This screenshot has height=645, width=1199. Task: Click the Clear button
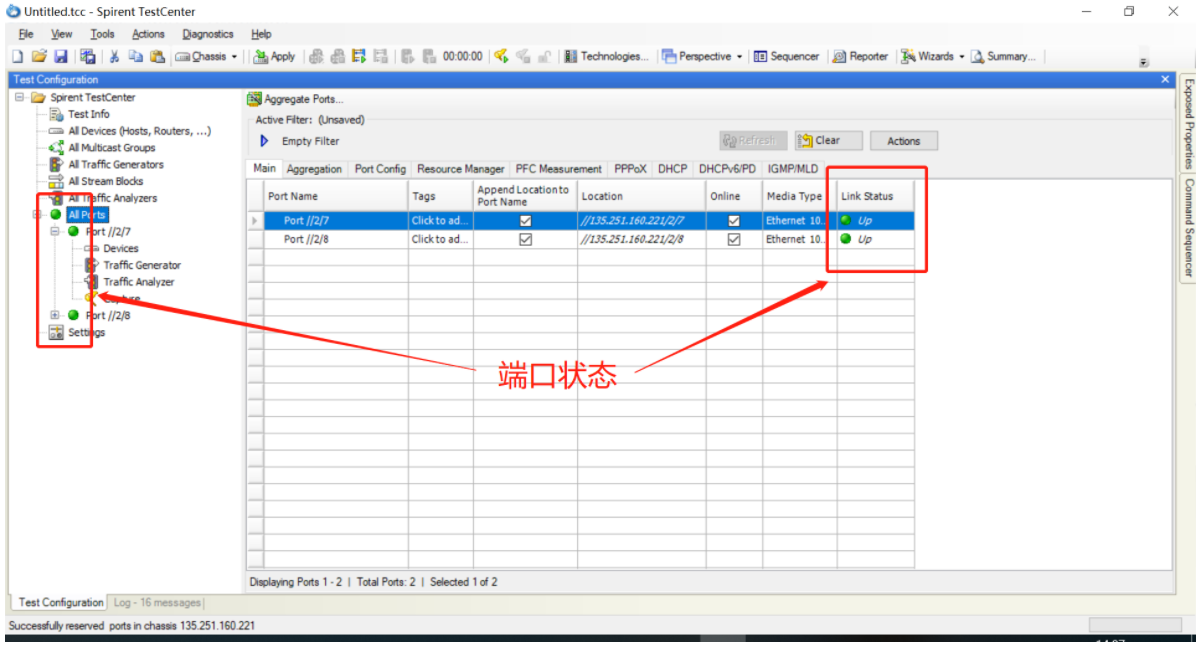[827, 140]
